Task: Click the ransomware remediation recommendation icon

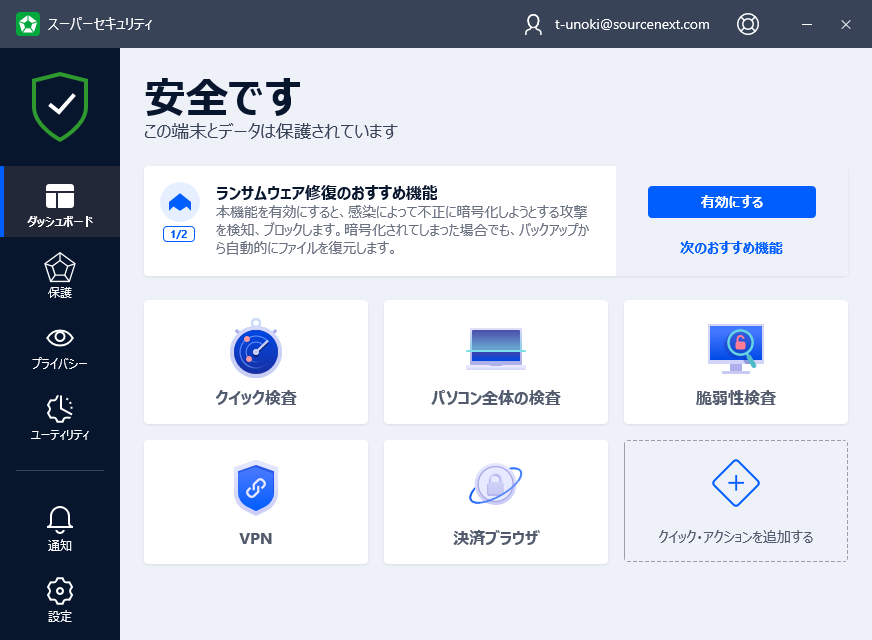Action: tap(180, 202)
